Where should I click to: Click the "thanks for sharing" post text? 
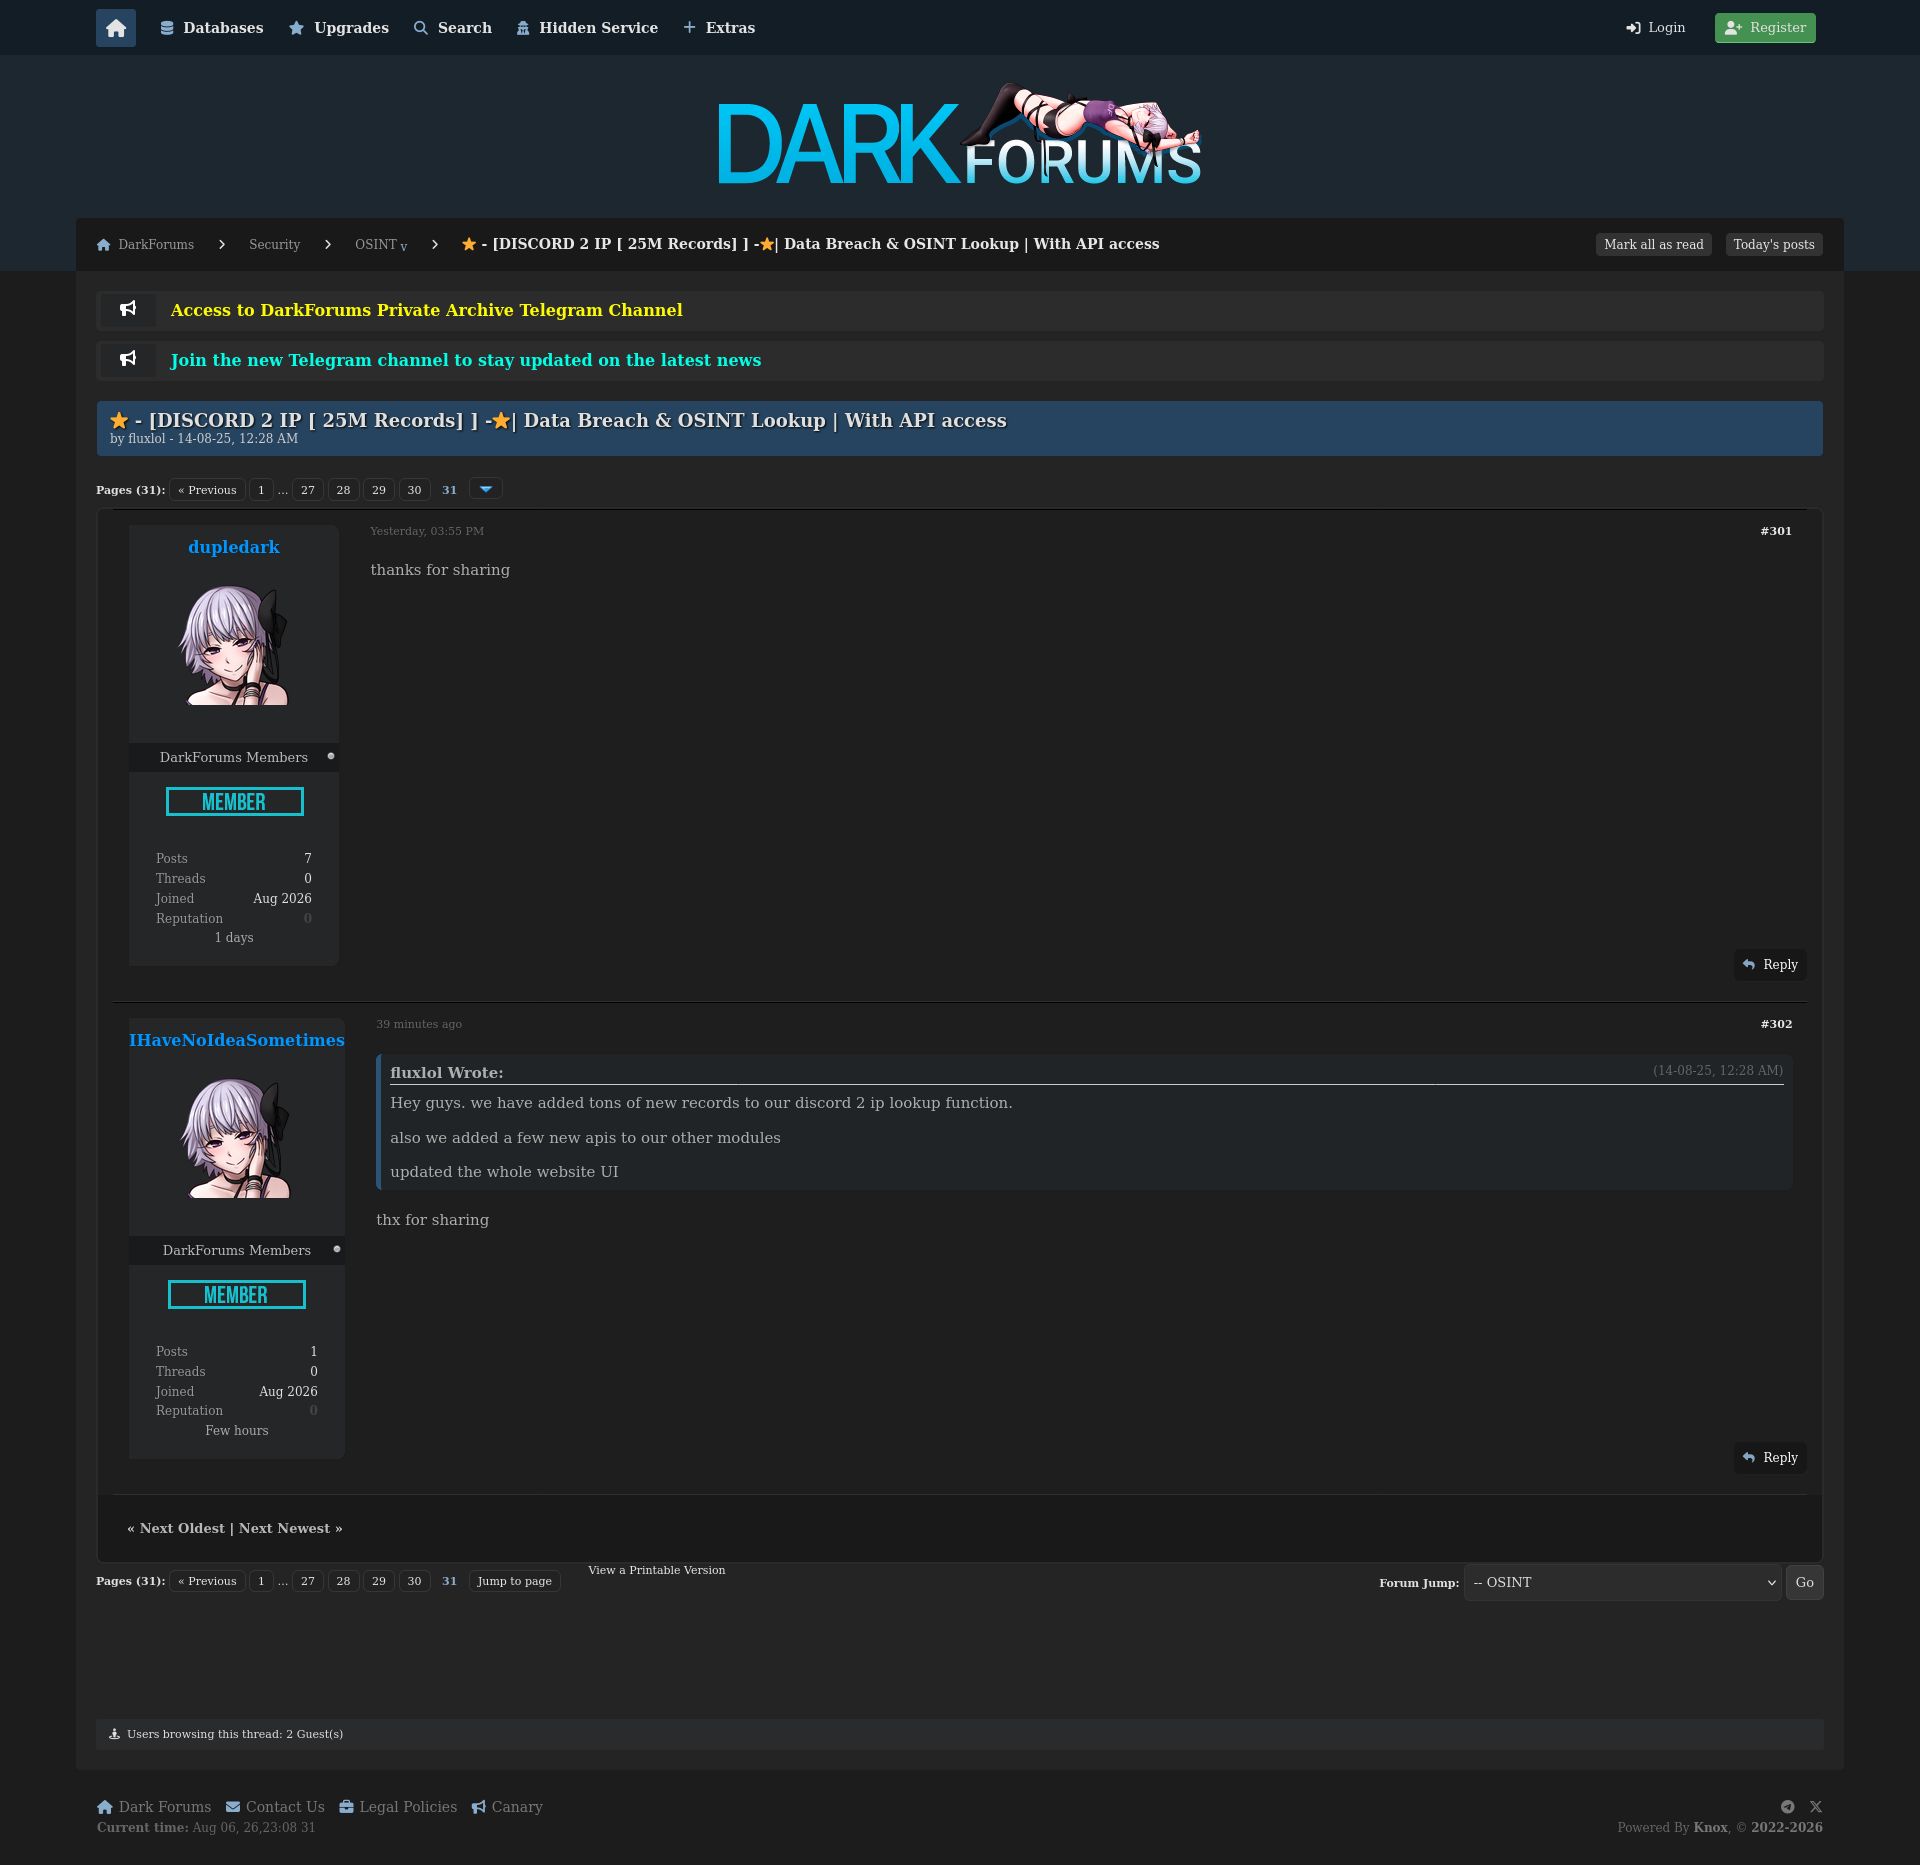coord(440,570)
